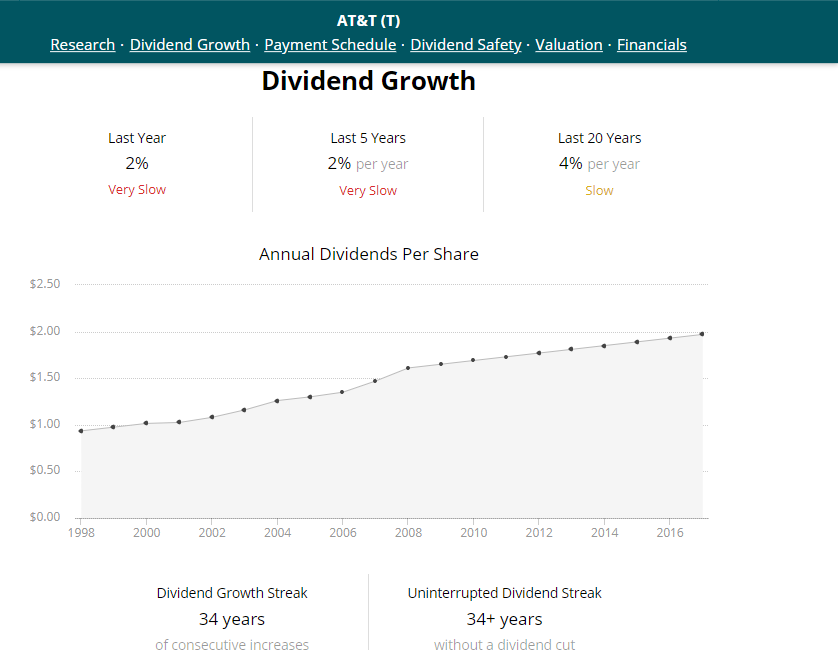Click the $1.00 y-axis label
838x650 pixels.
pyautogui.click(x=45, y=424)
